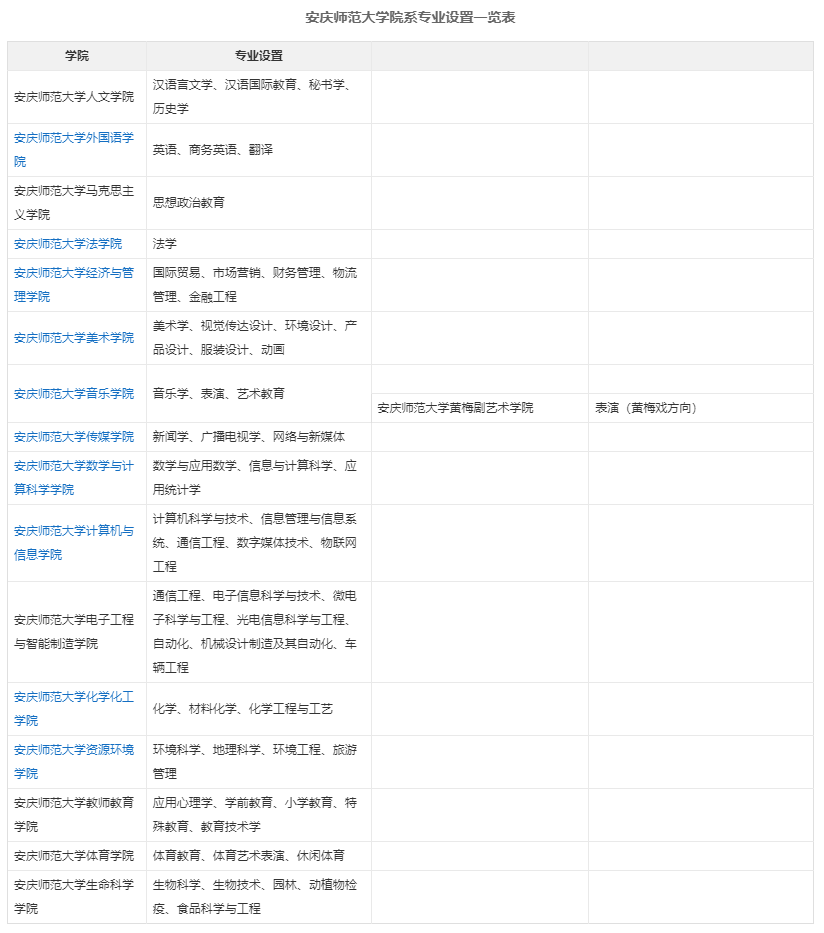Image resolution: width=824 pixels, height=933 pixels.
Task: Select the cell starting with 数学与应用数学
Action: pos(259,478)
